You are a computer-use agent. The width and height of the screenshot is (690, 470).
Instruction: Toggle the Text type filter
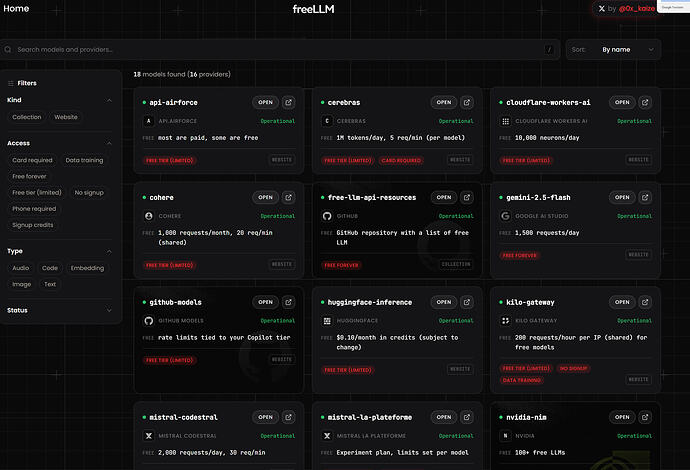(x=50, y=284)
